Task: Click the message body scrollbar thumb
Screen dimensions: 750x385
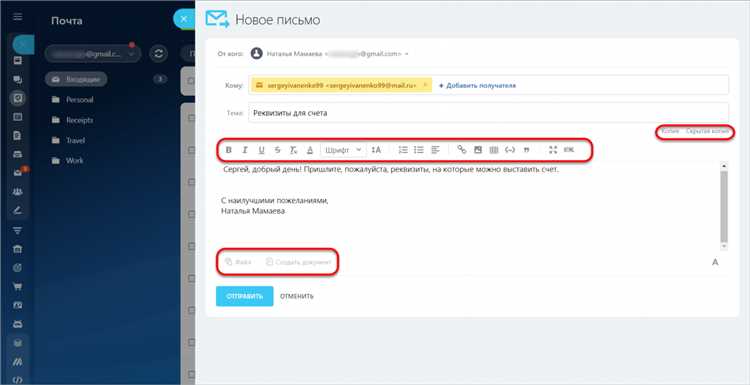Action: 724,206
